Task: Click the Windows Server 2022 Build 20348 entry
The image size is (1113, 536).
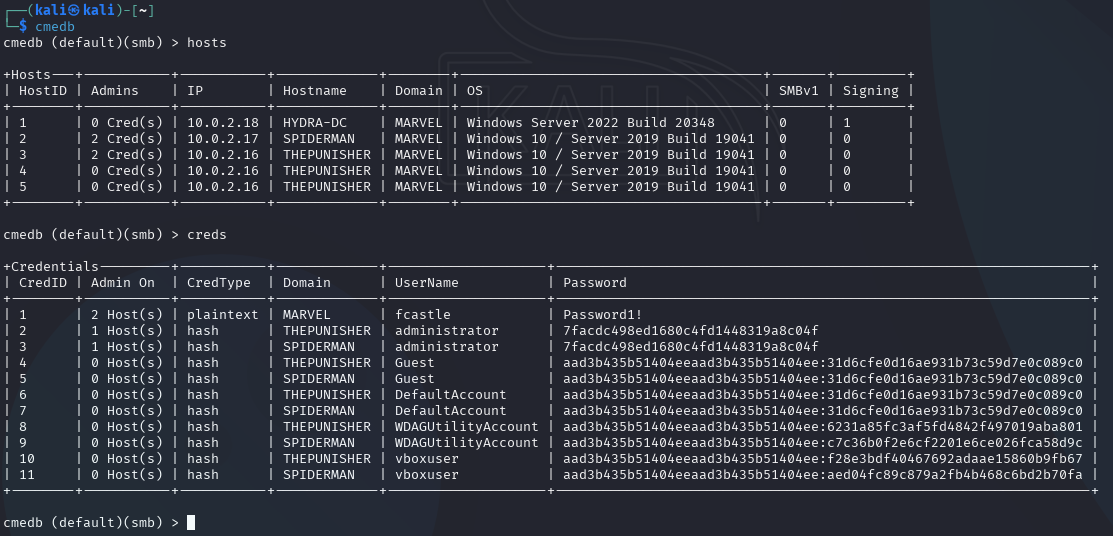Action: 590,122
